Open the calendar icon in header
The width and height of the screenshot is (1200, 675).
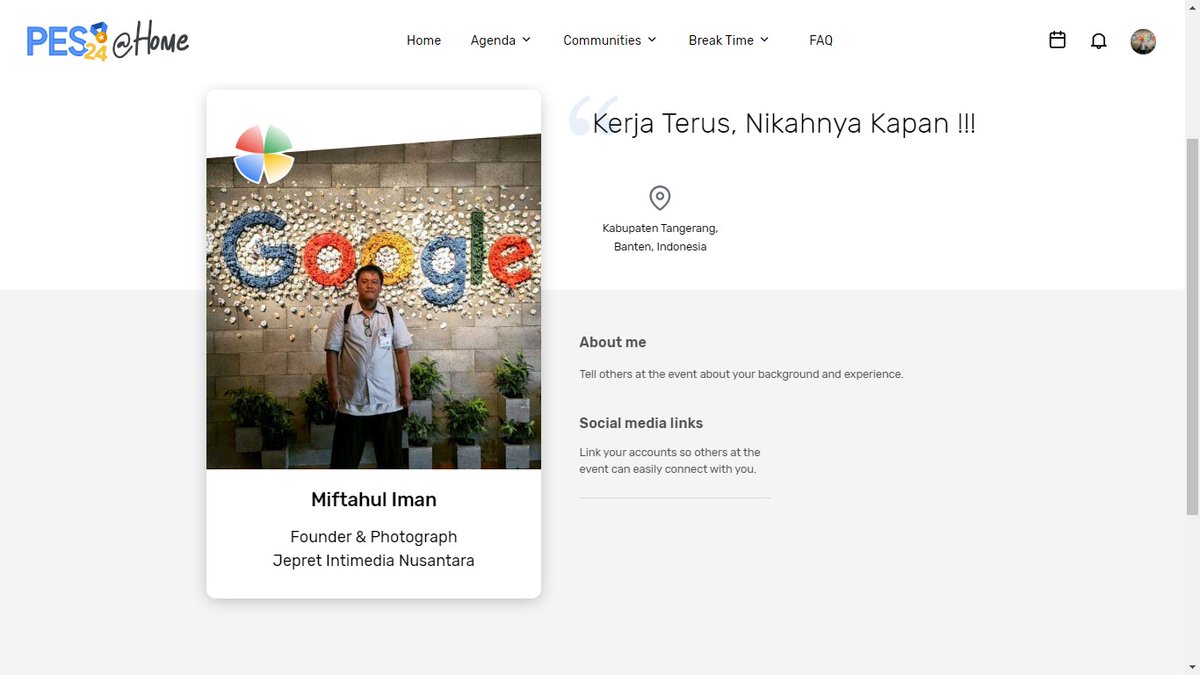tap(1057, 40)
